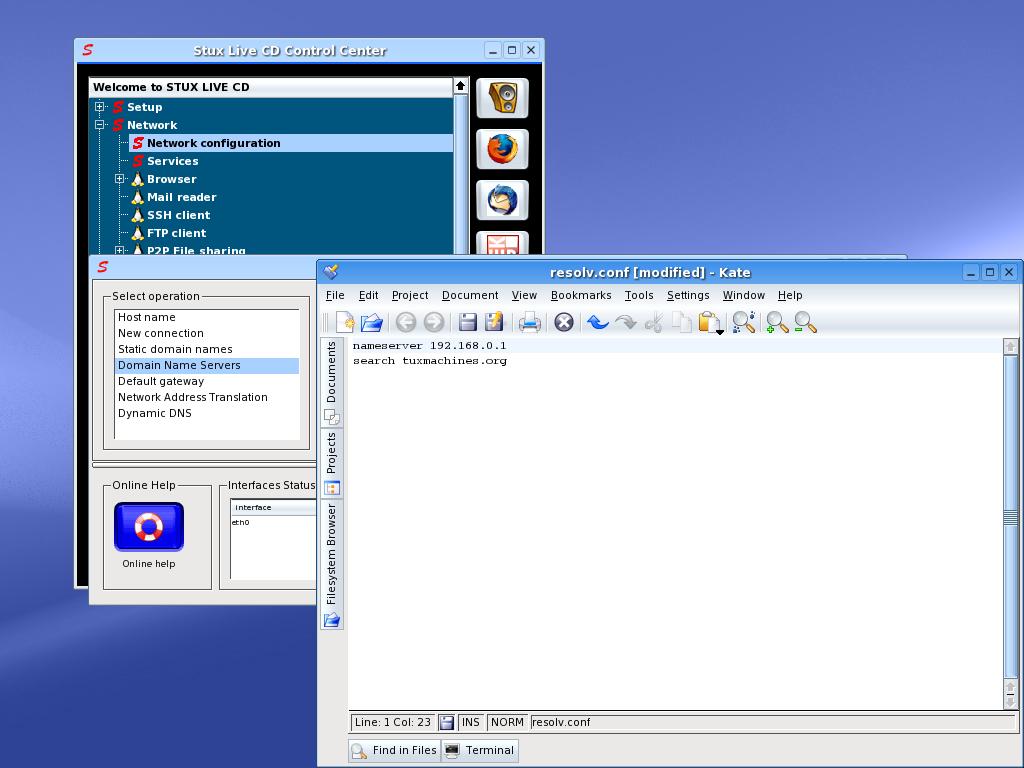Open the Terminal panel in Kate

click(480, 750)
